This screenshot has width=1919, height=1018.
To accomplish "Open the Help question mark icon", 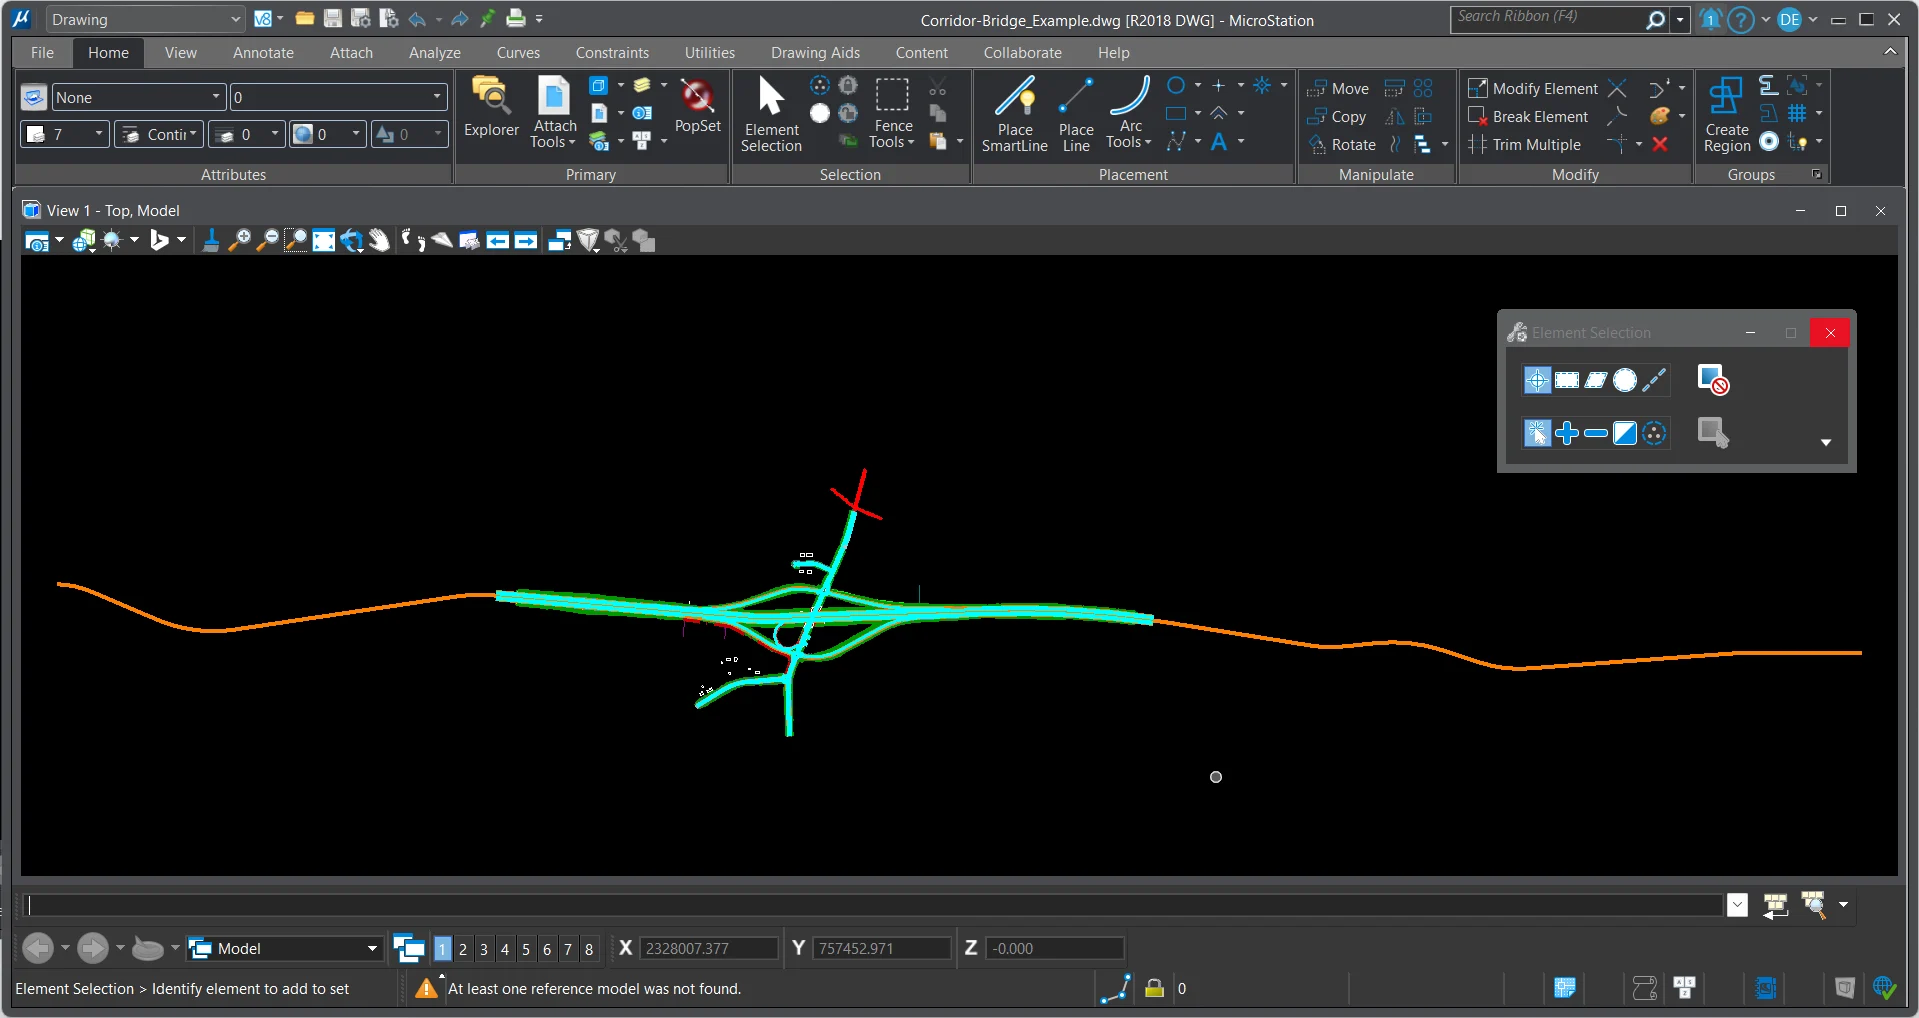I will coord(1741,19).
